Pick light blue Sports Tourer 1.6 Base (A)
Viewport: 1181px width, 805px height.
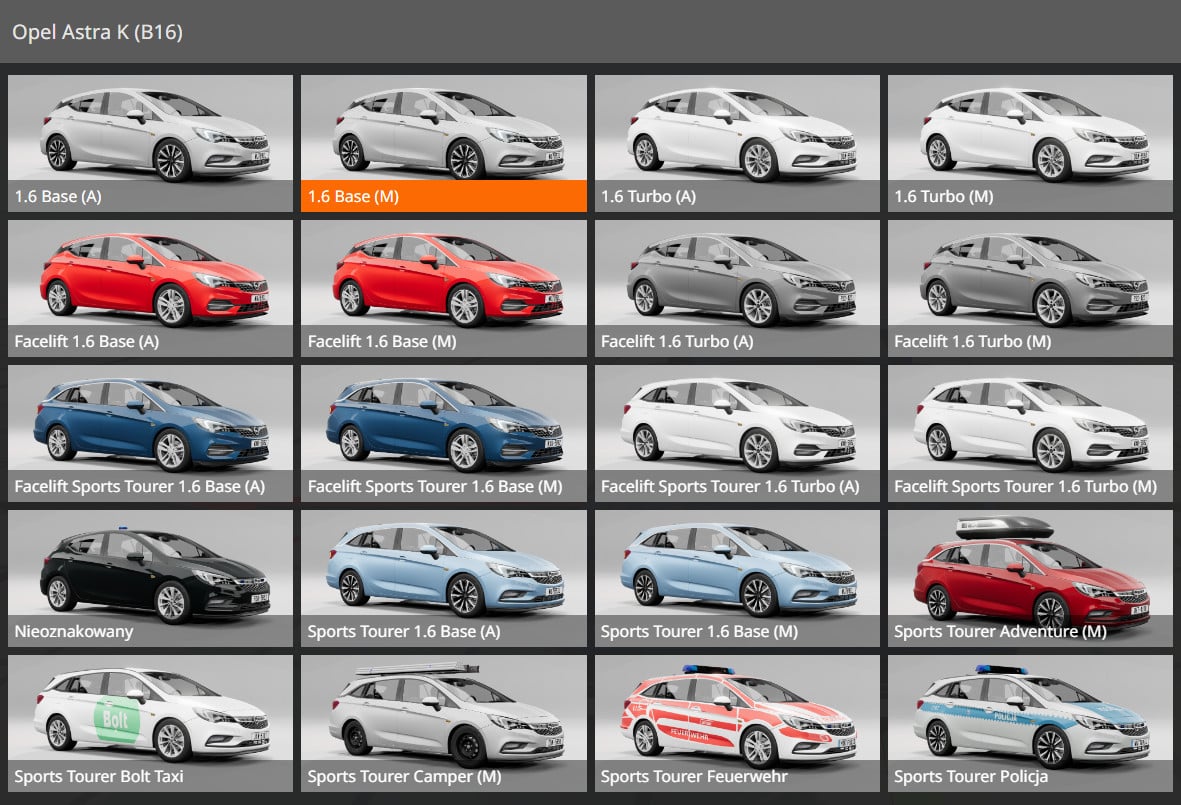point(443,578)
